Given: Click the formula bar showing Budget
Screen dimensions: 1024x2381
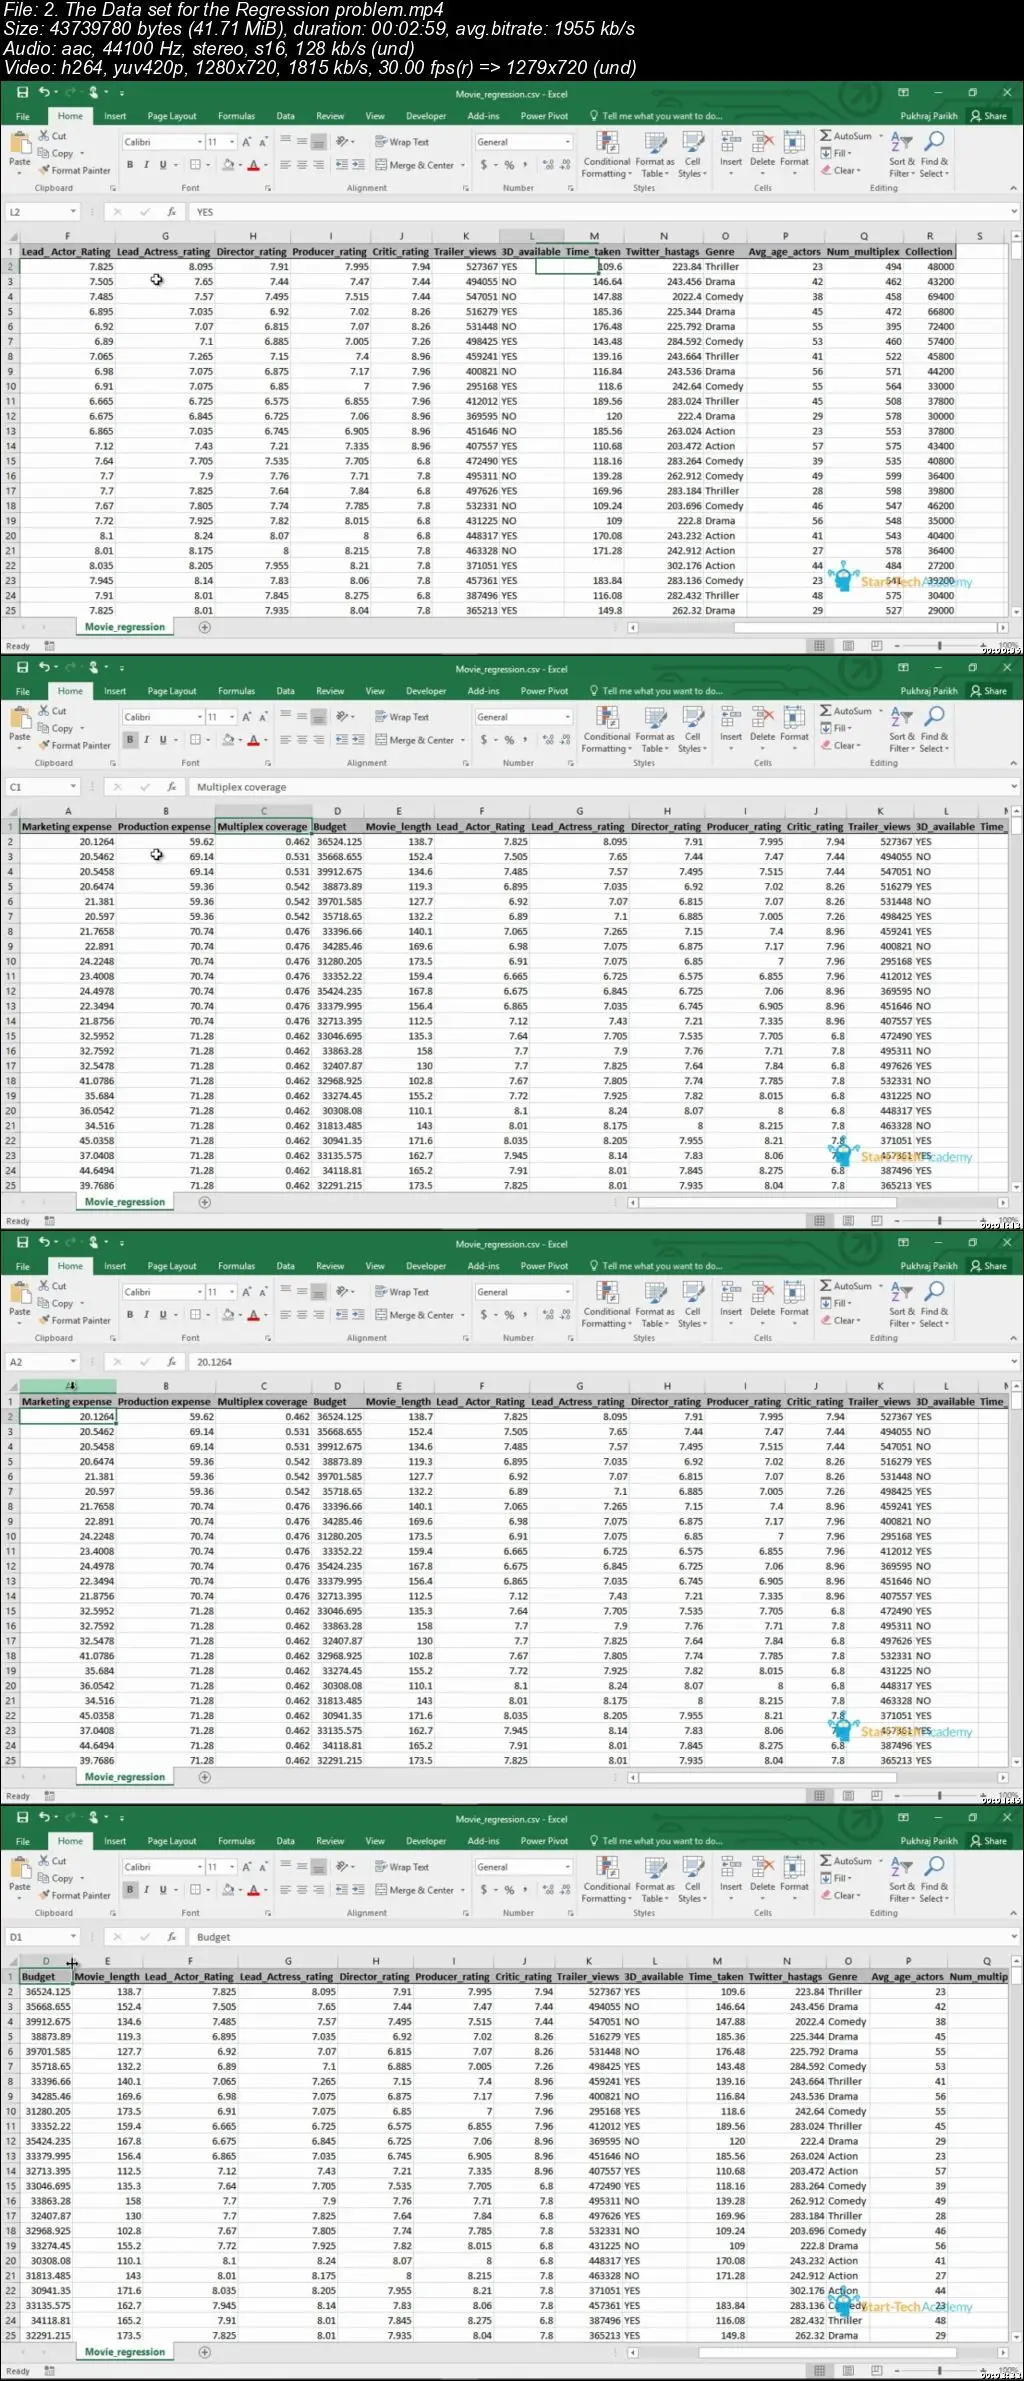Looking at the screenshot, I should 598,1937.
